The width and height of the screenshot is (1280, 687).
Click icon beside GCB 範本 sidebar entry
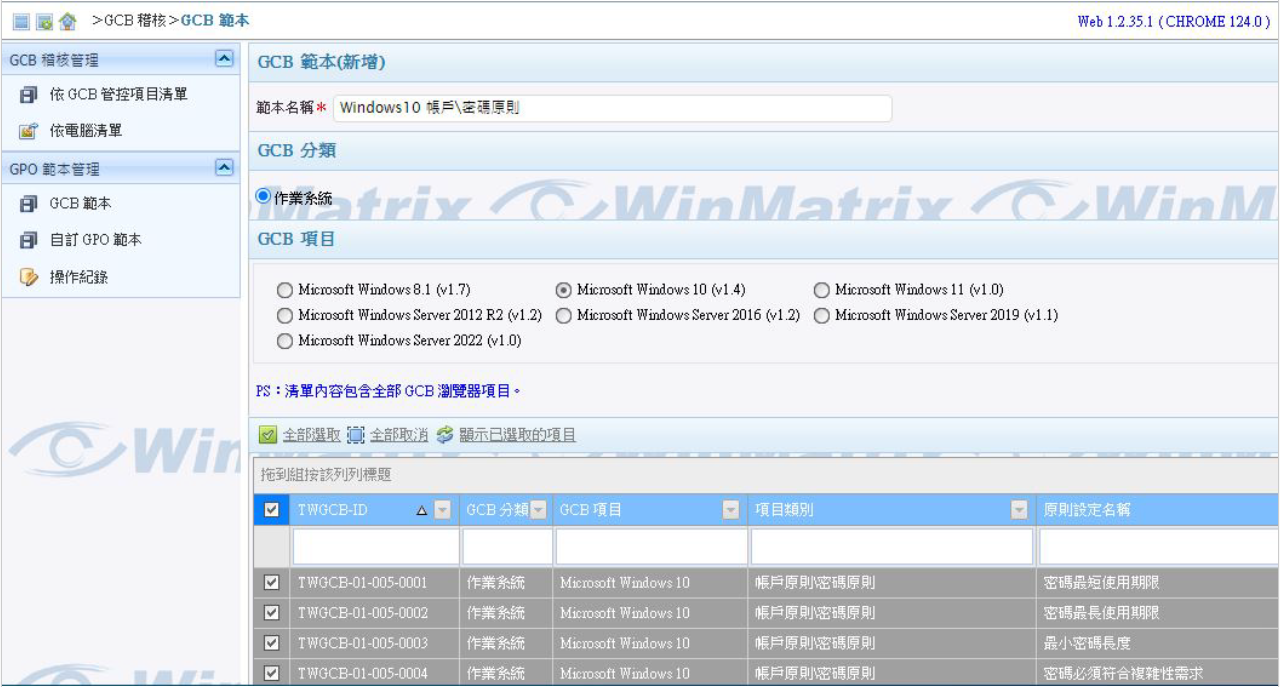[28, 204]
